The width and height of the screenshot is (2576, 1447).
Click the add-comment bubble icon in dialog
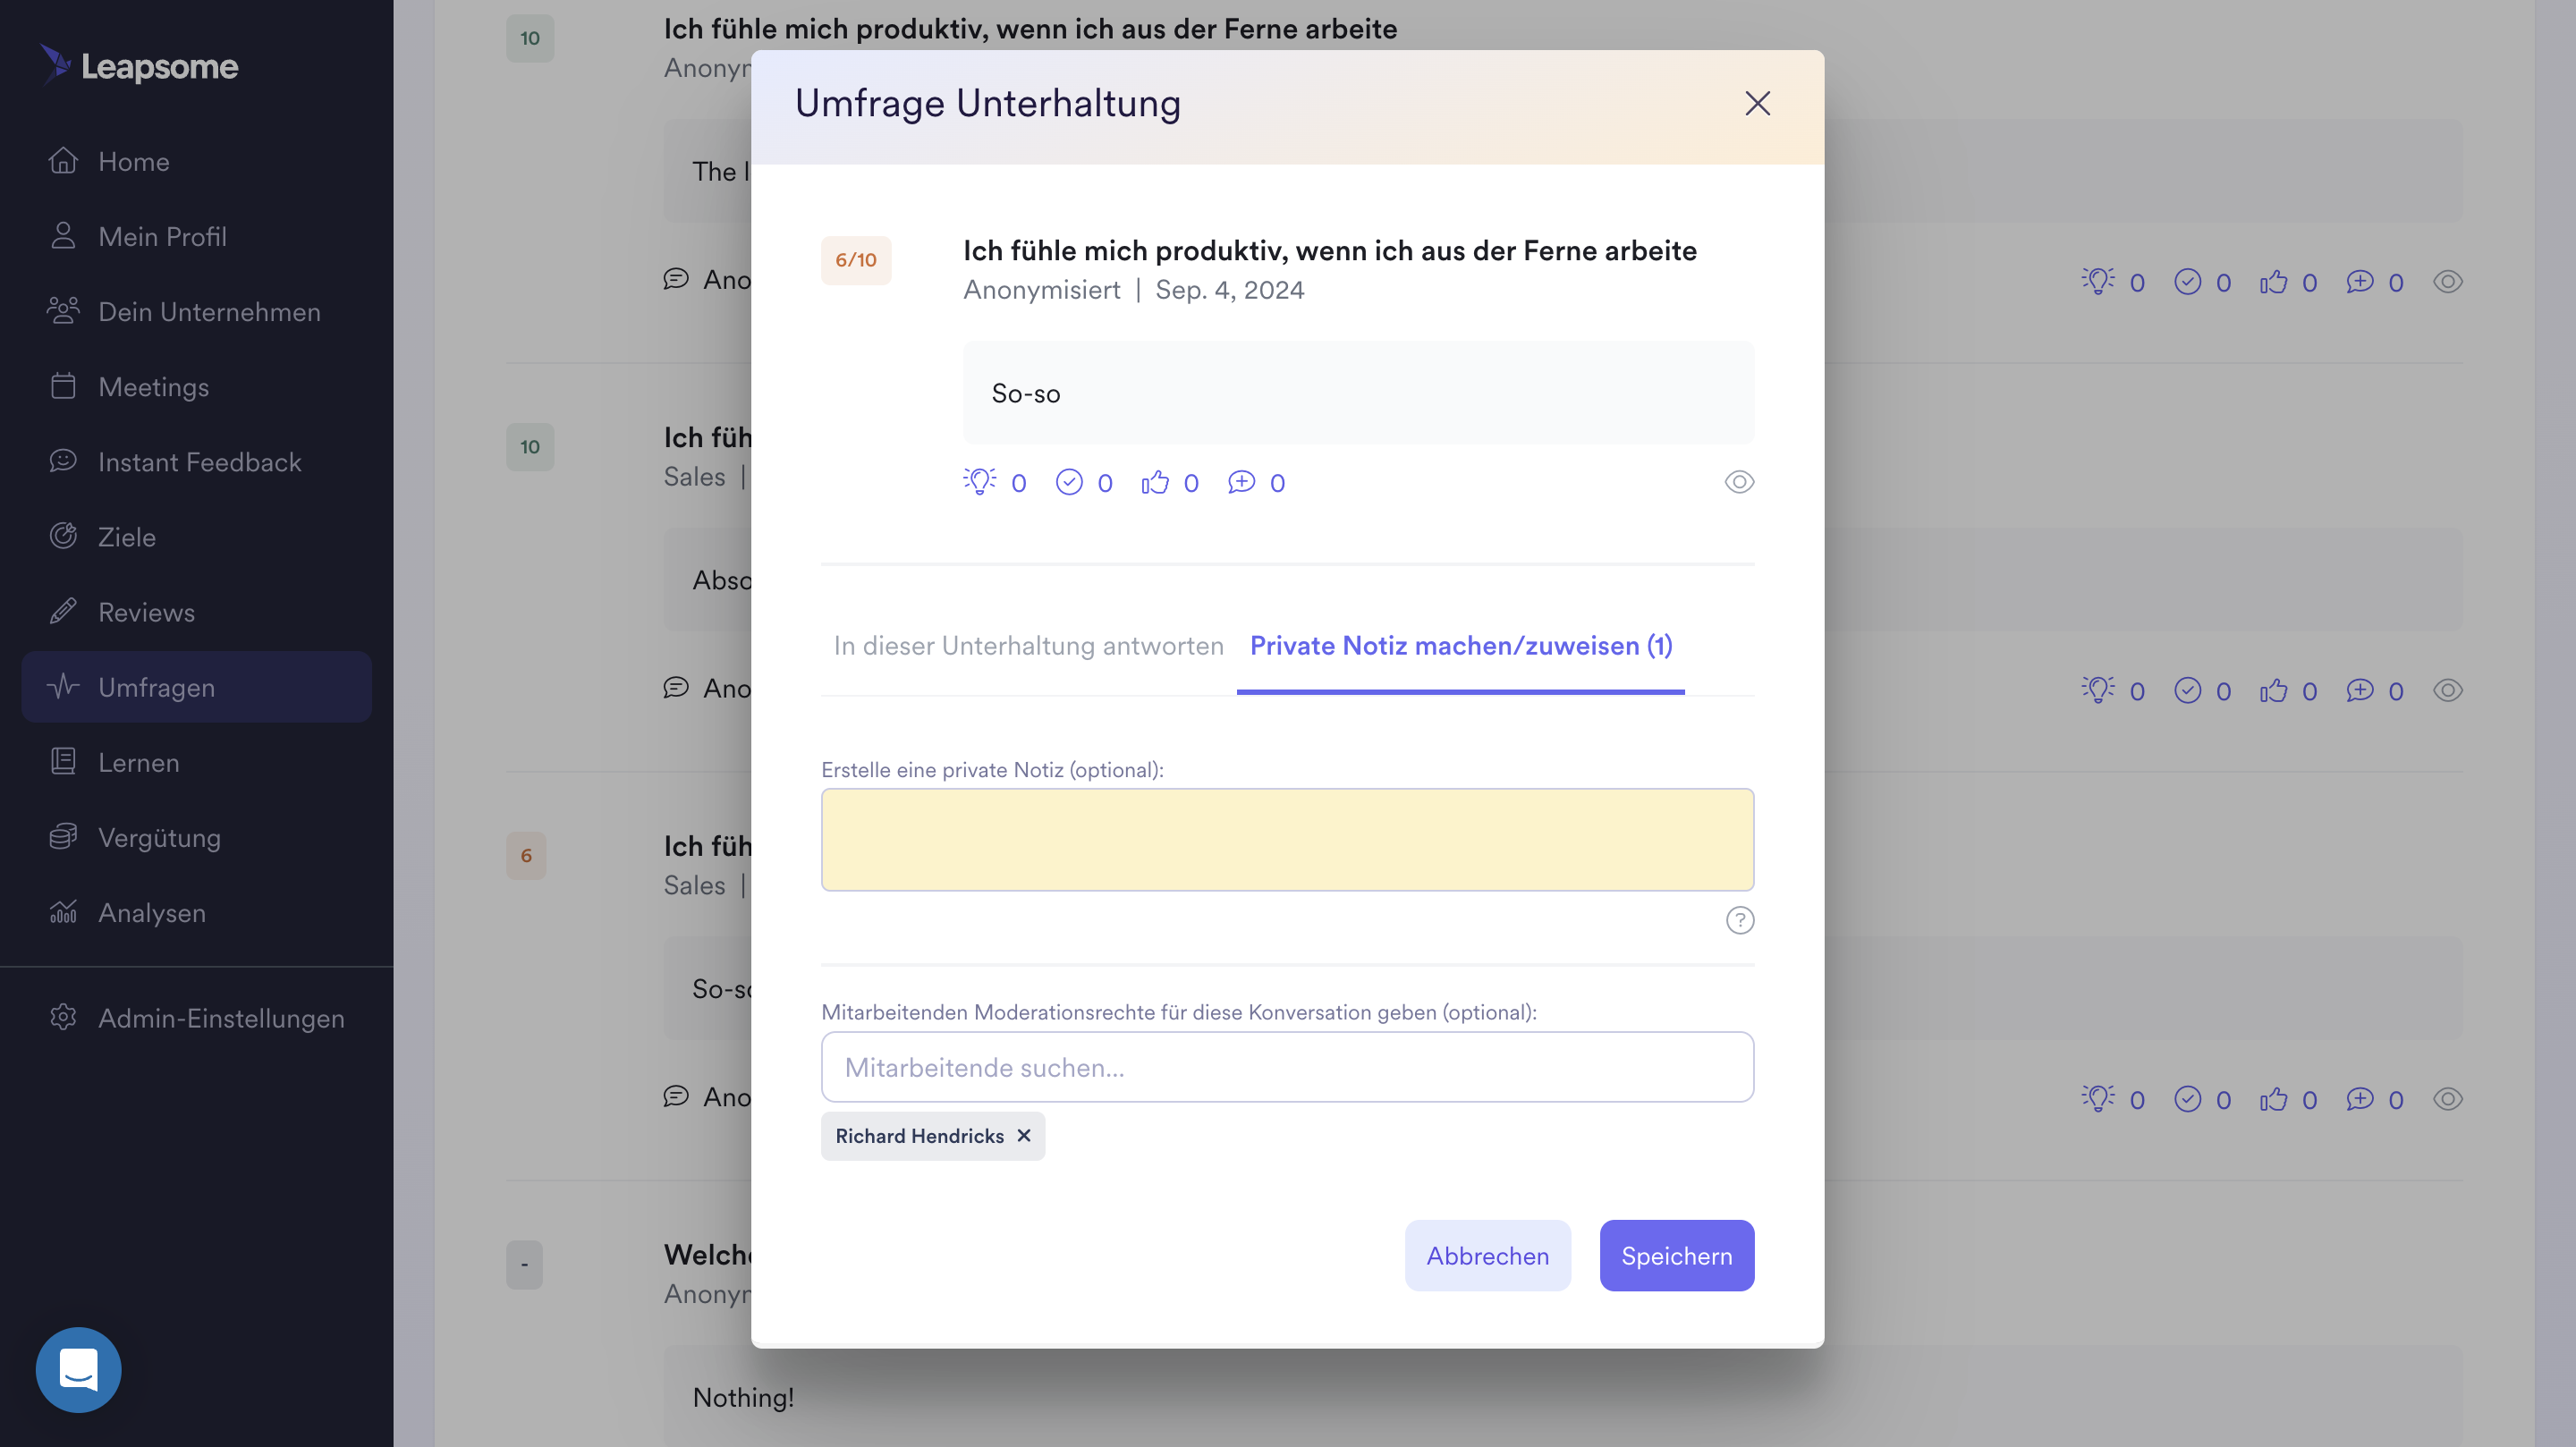[1241, 482]
